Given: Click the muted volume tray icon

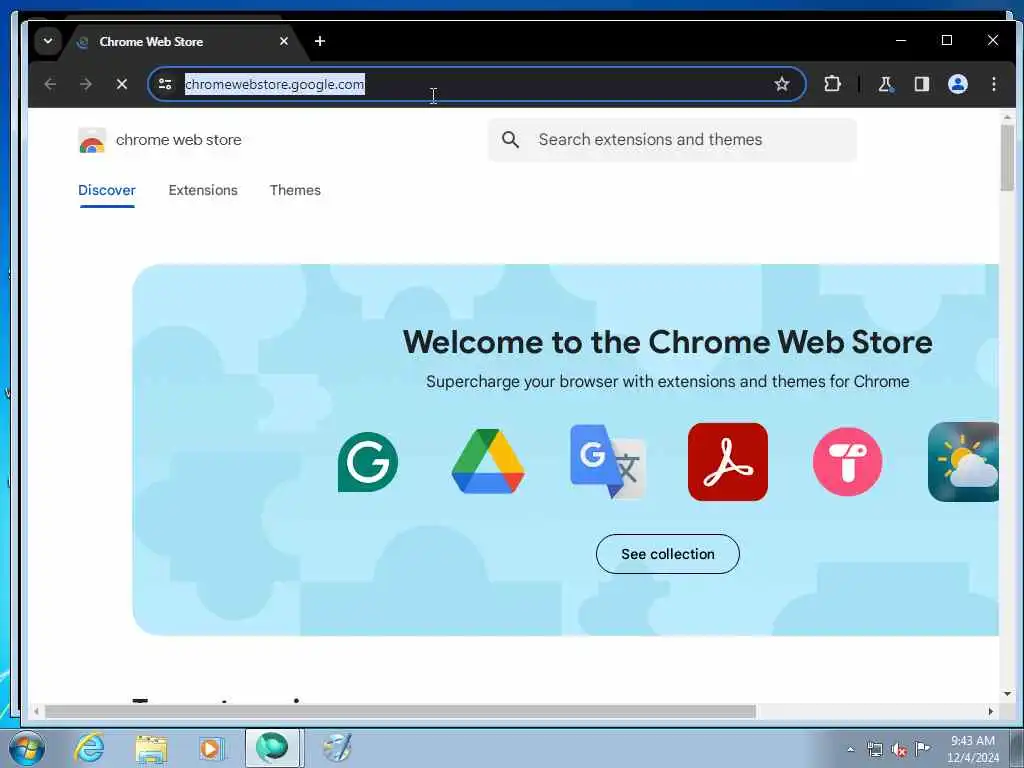Looking at the screenshot, I should point(899,749).
